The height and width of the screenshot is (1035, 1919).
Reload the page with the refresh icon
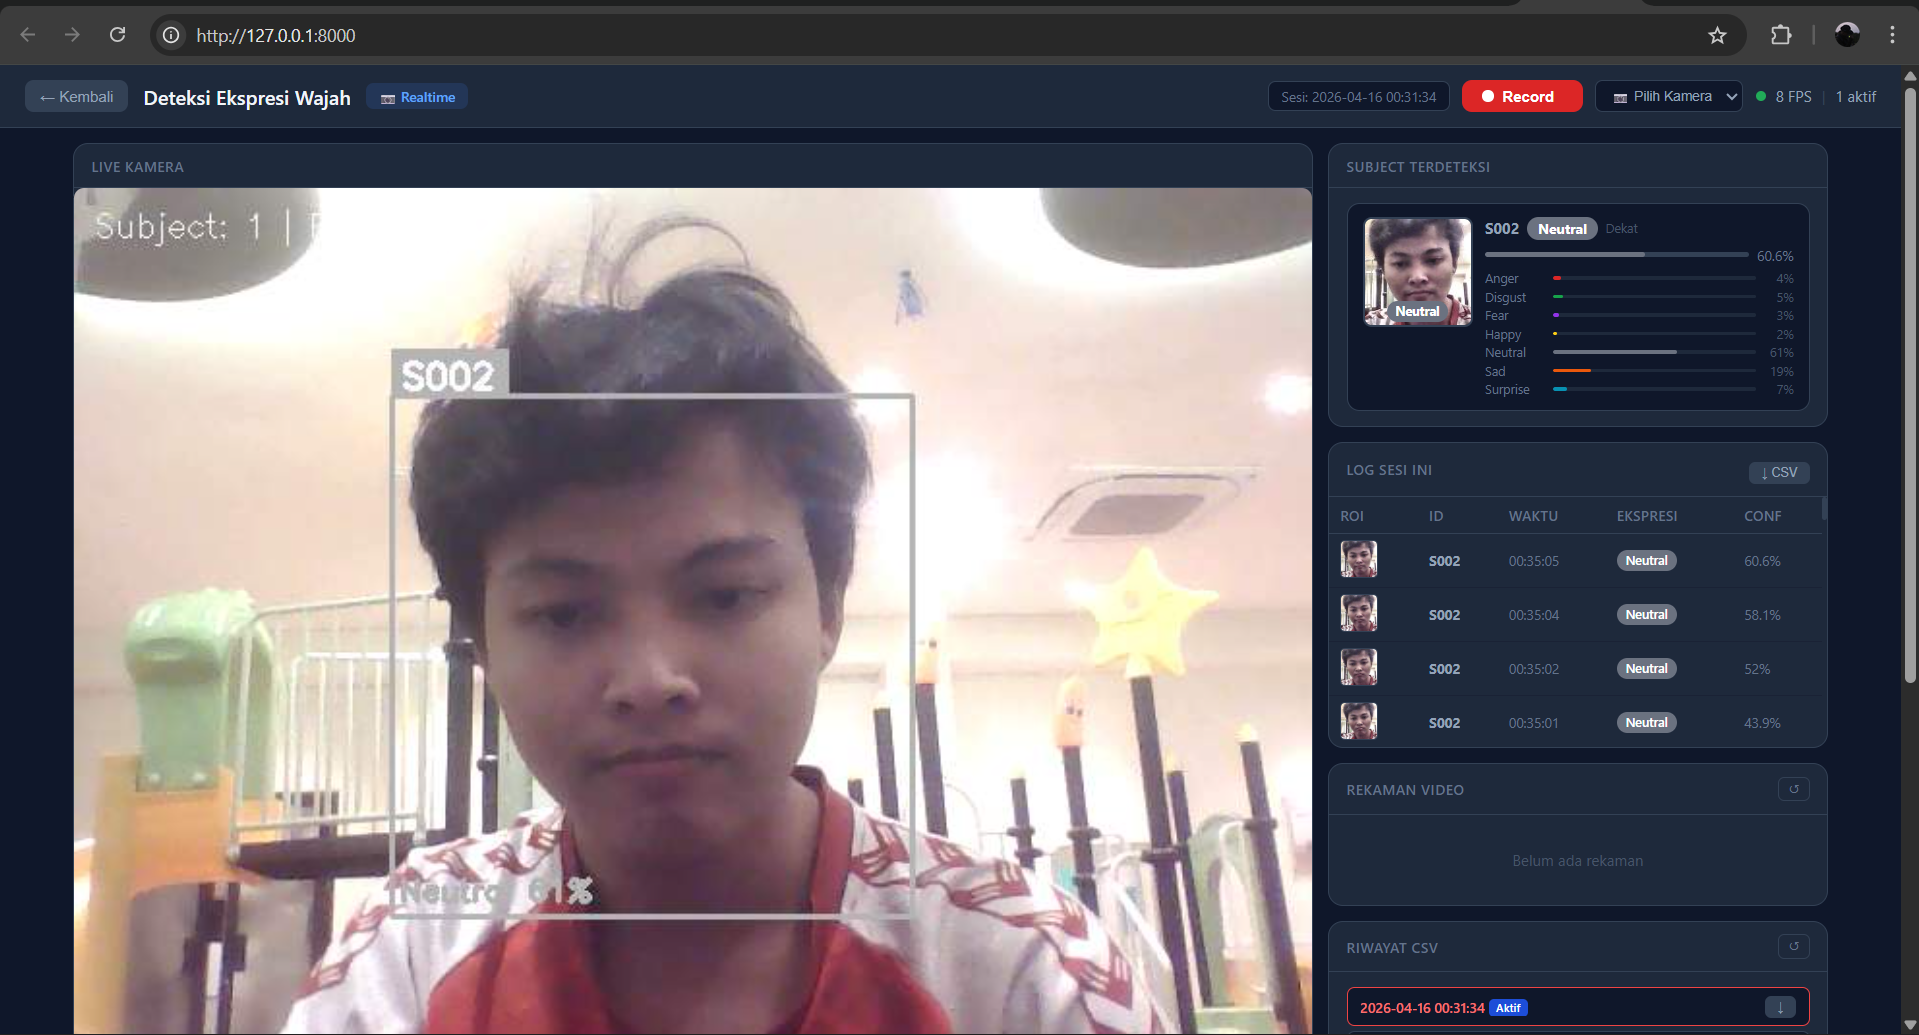[x=117, y=35]
